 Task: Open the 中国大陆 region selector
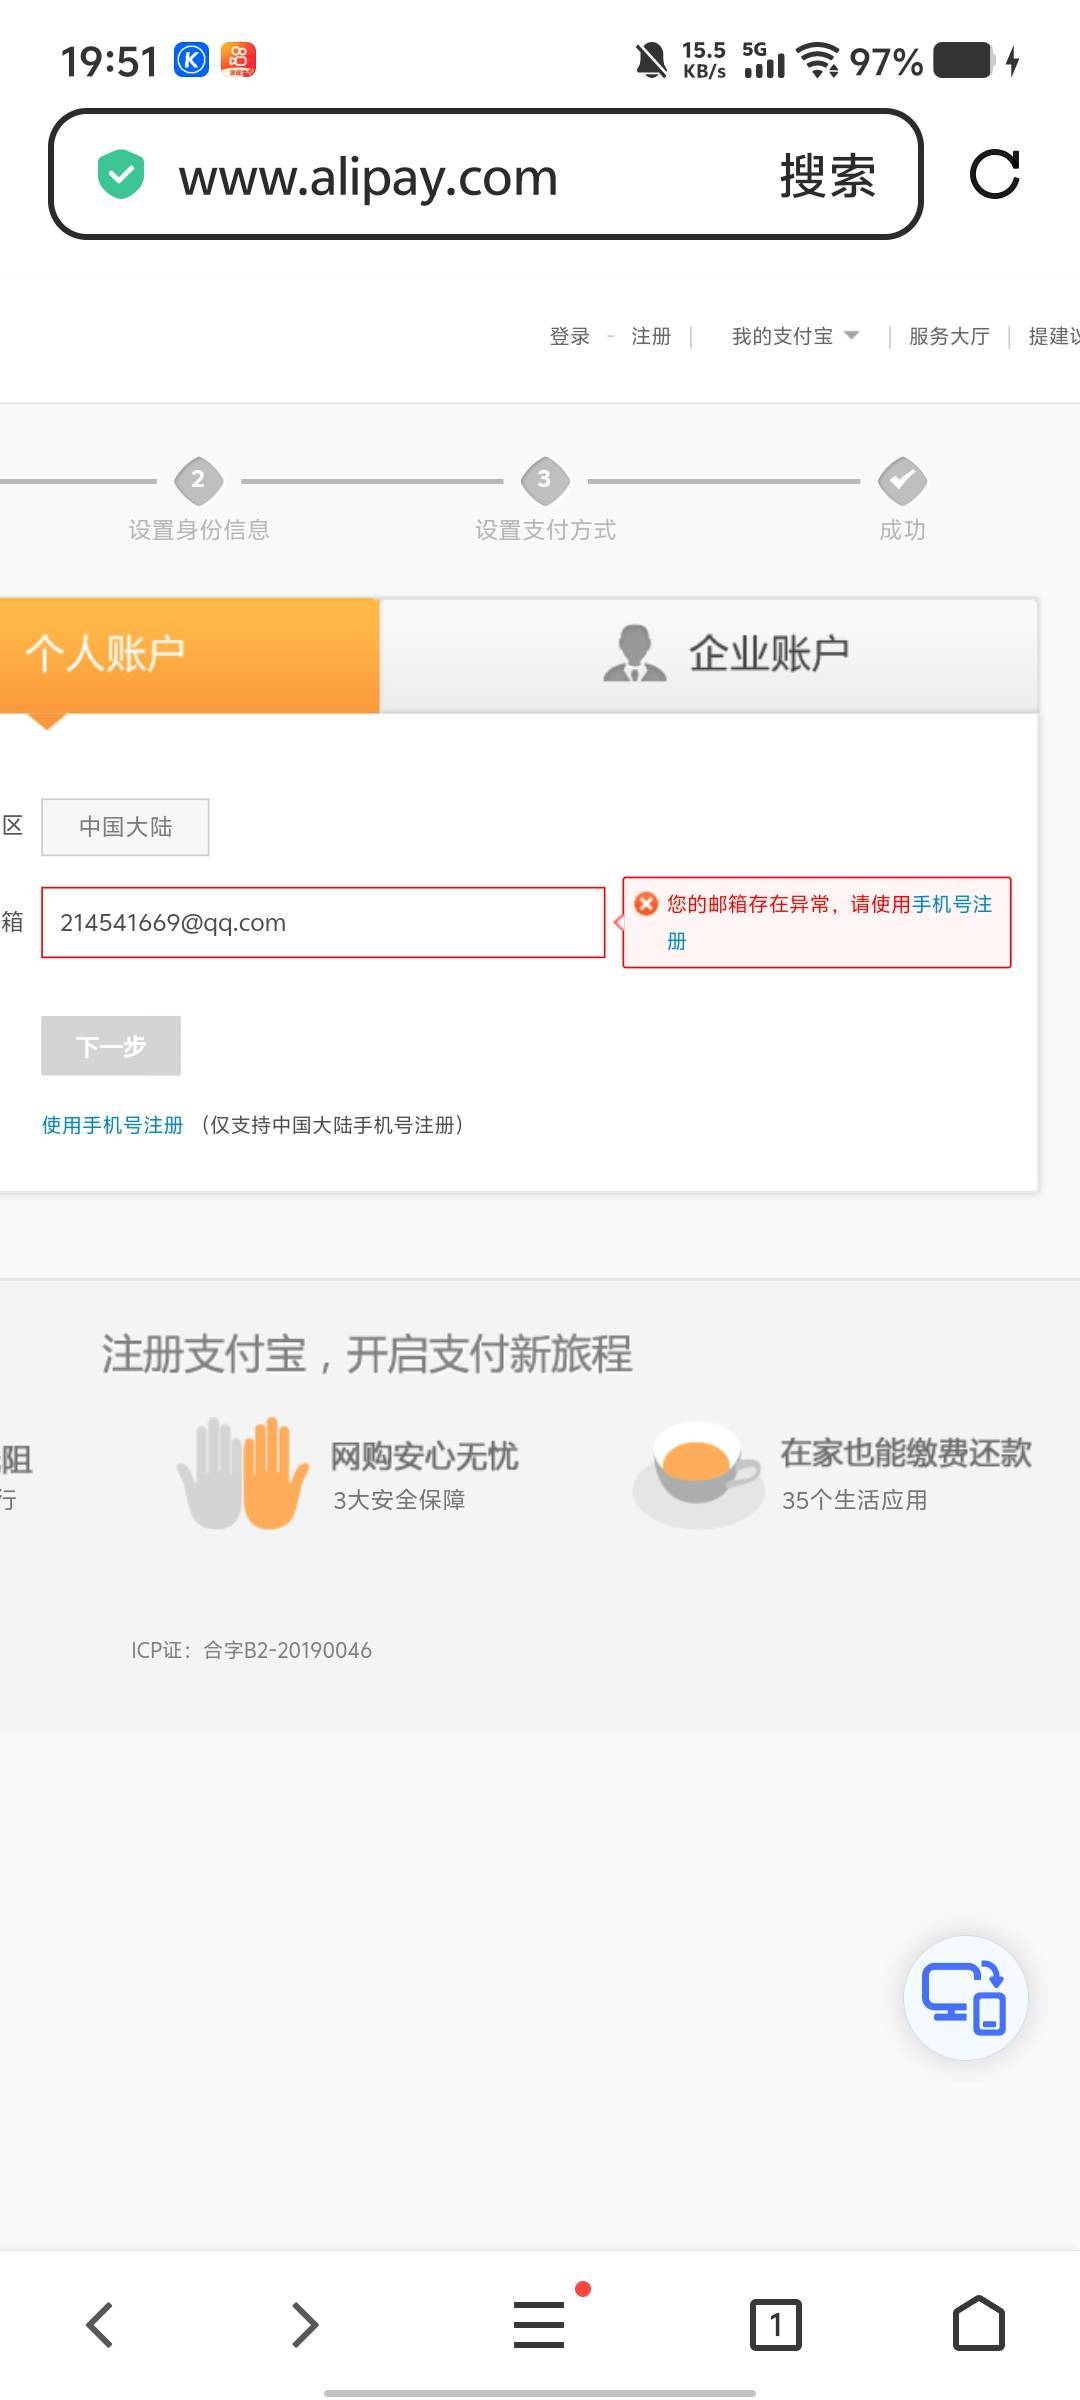point(125,827)
